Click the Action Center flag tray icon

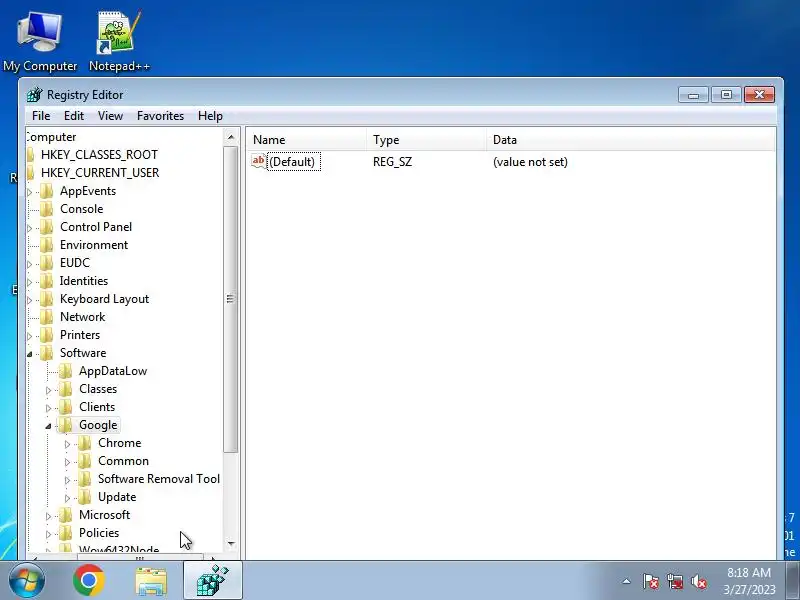pyautogui.click(x=651, y=581)
